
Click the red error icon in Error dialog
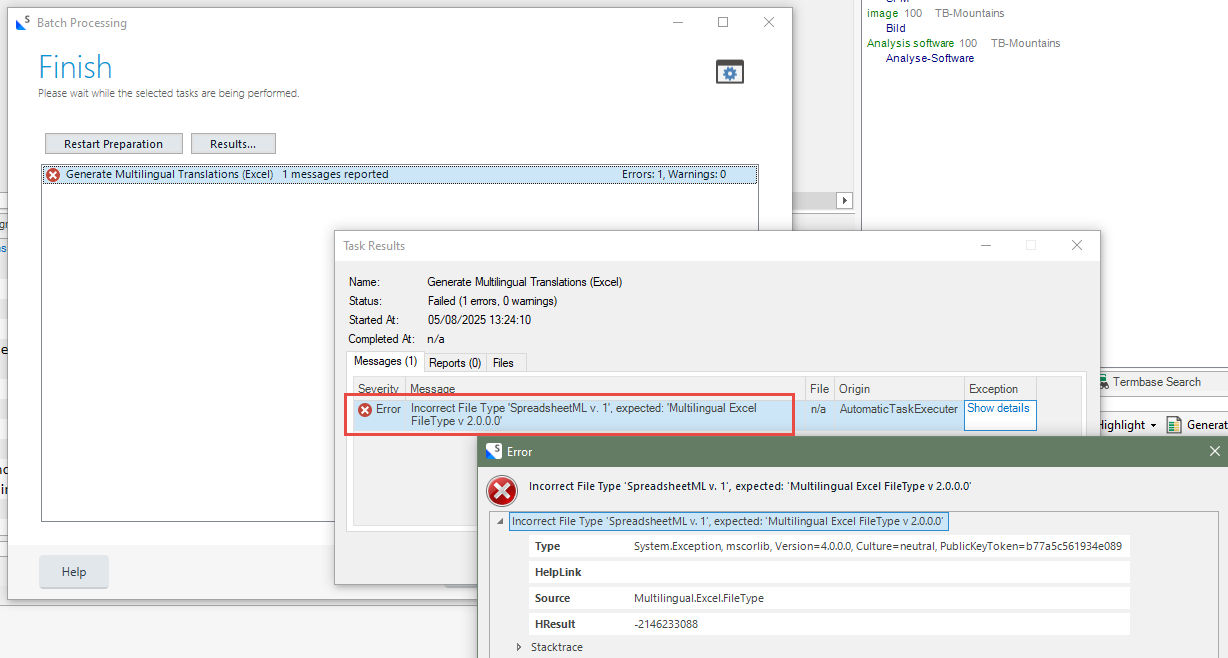pos(501,490)
